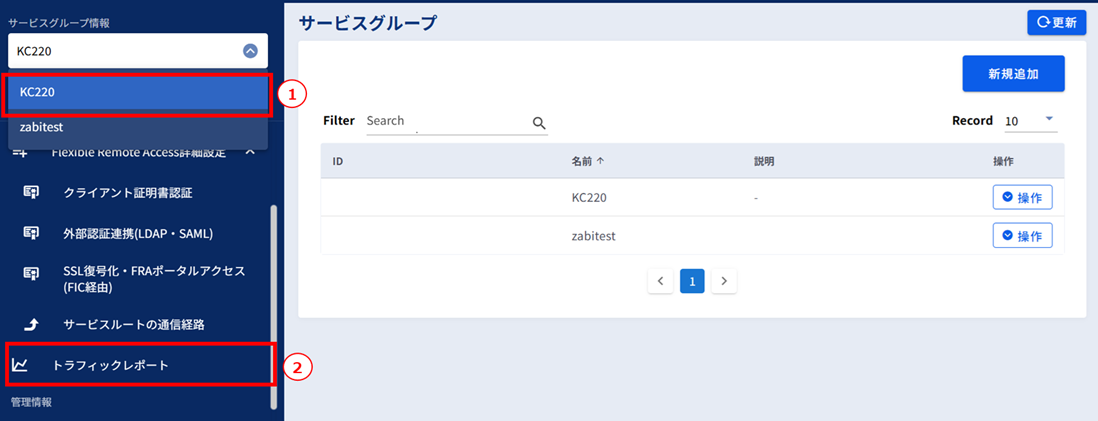Click the client certificate authentication icon
Screen dimensions: 1098x421
(31, 192)
